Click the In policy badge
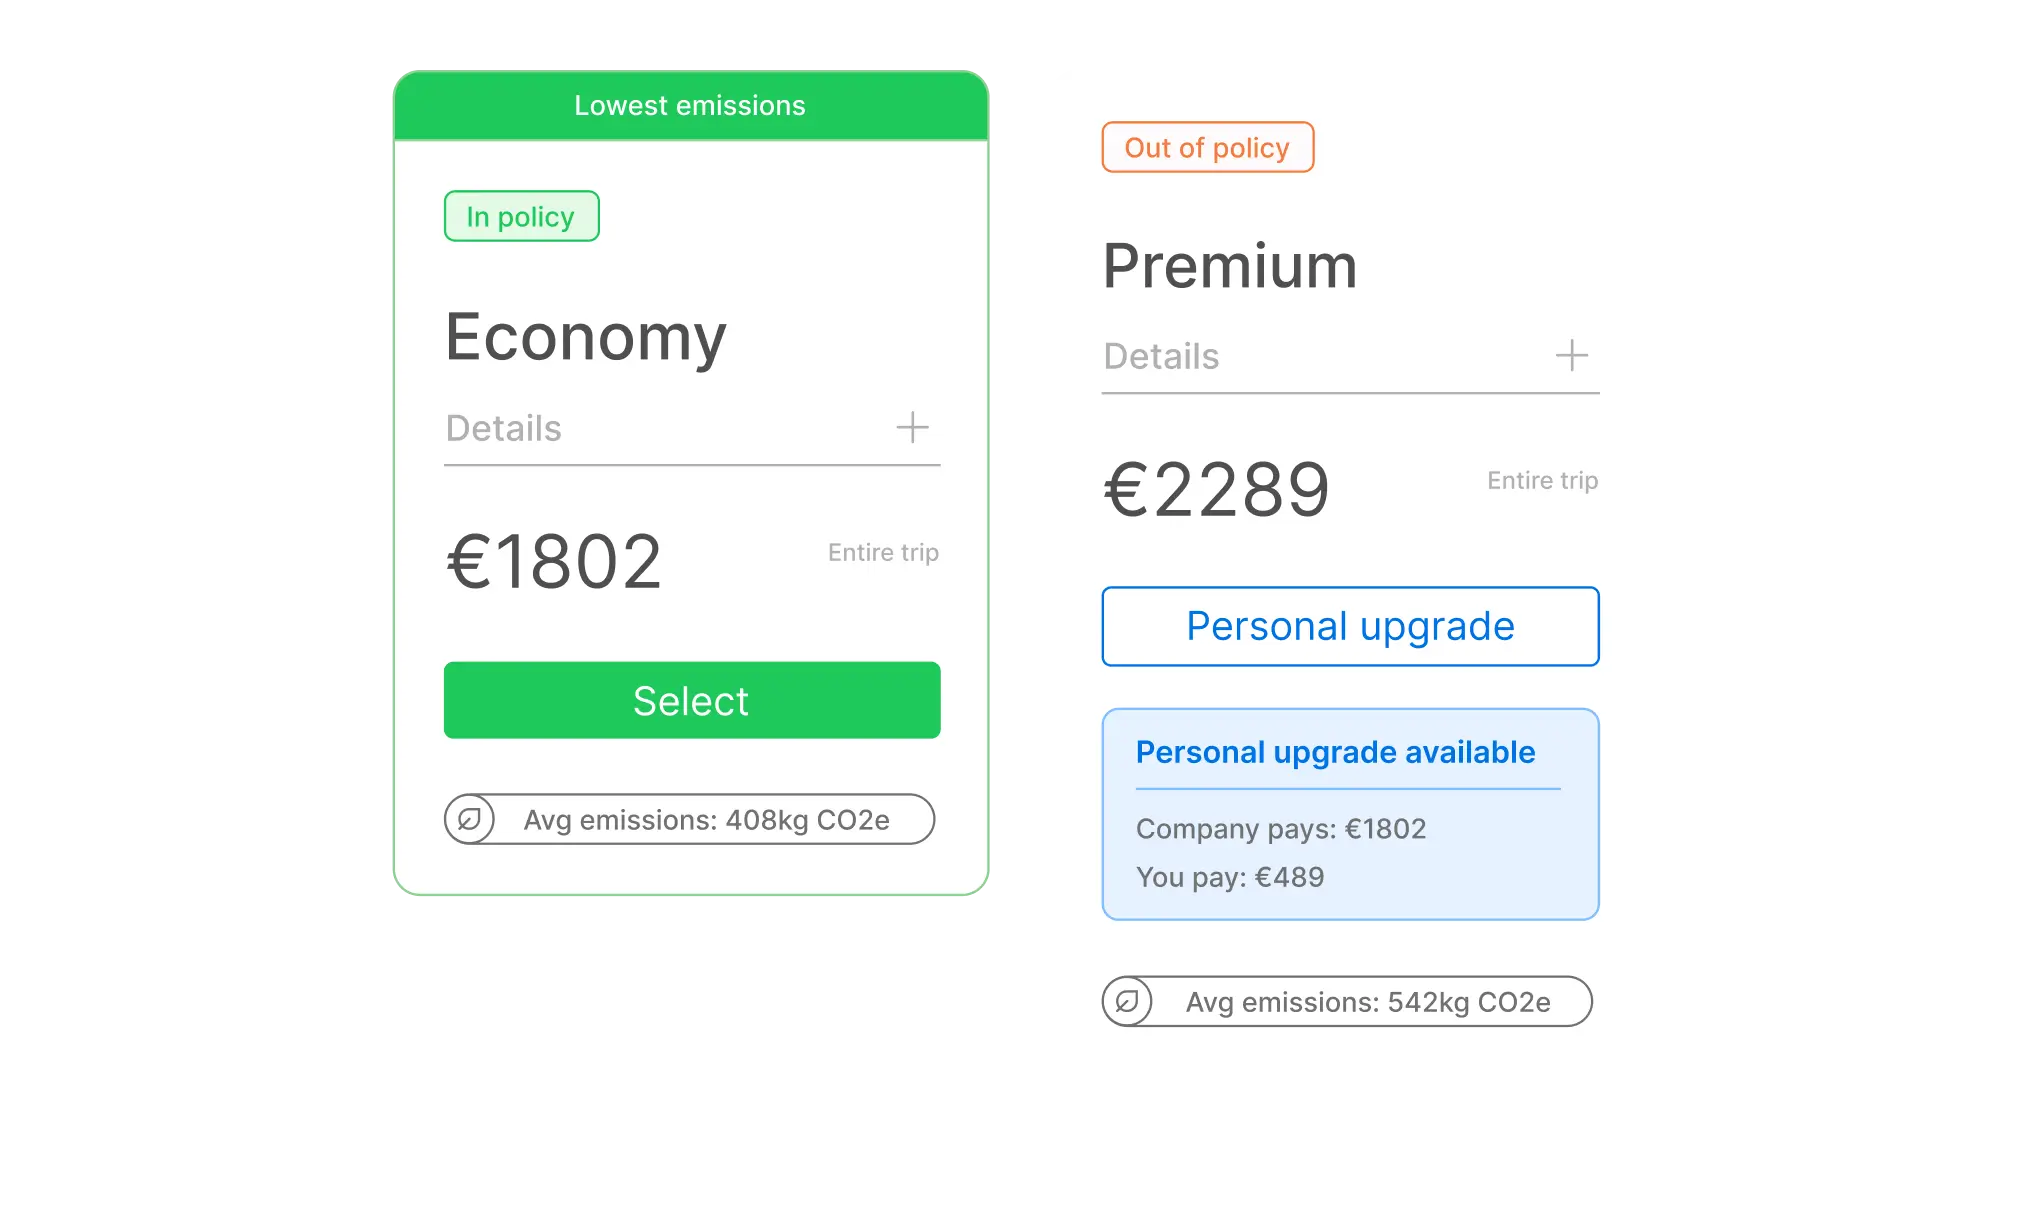Screen dimensions: 2040x1209 (x=521, y=216)
